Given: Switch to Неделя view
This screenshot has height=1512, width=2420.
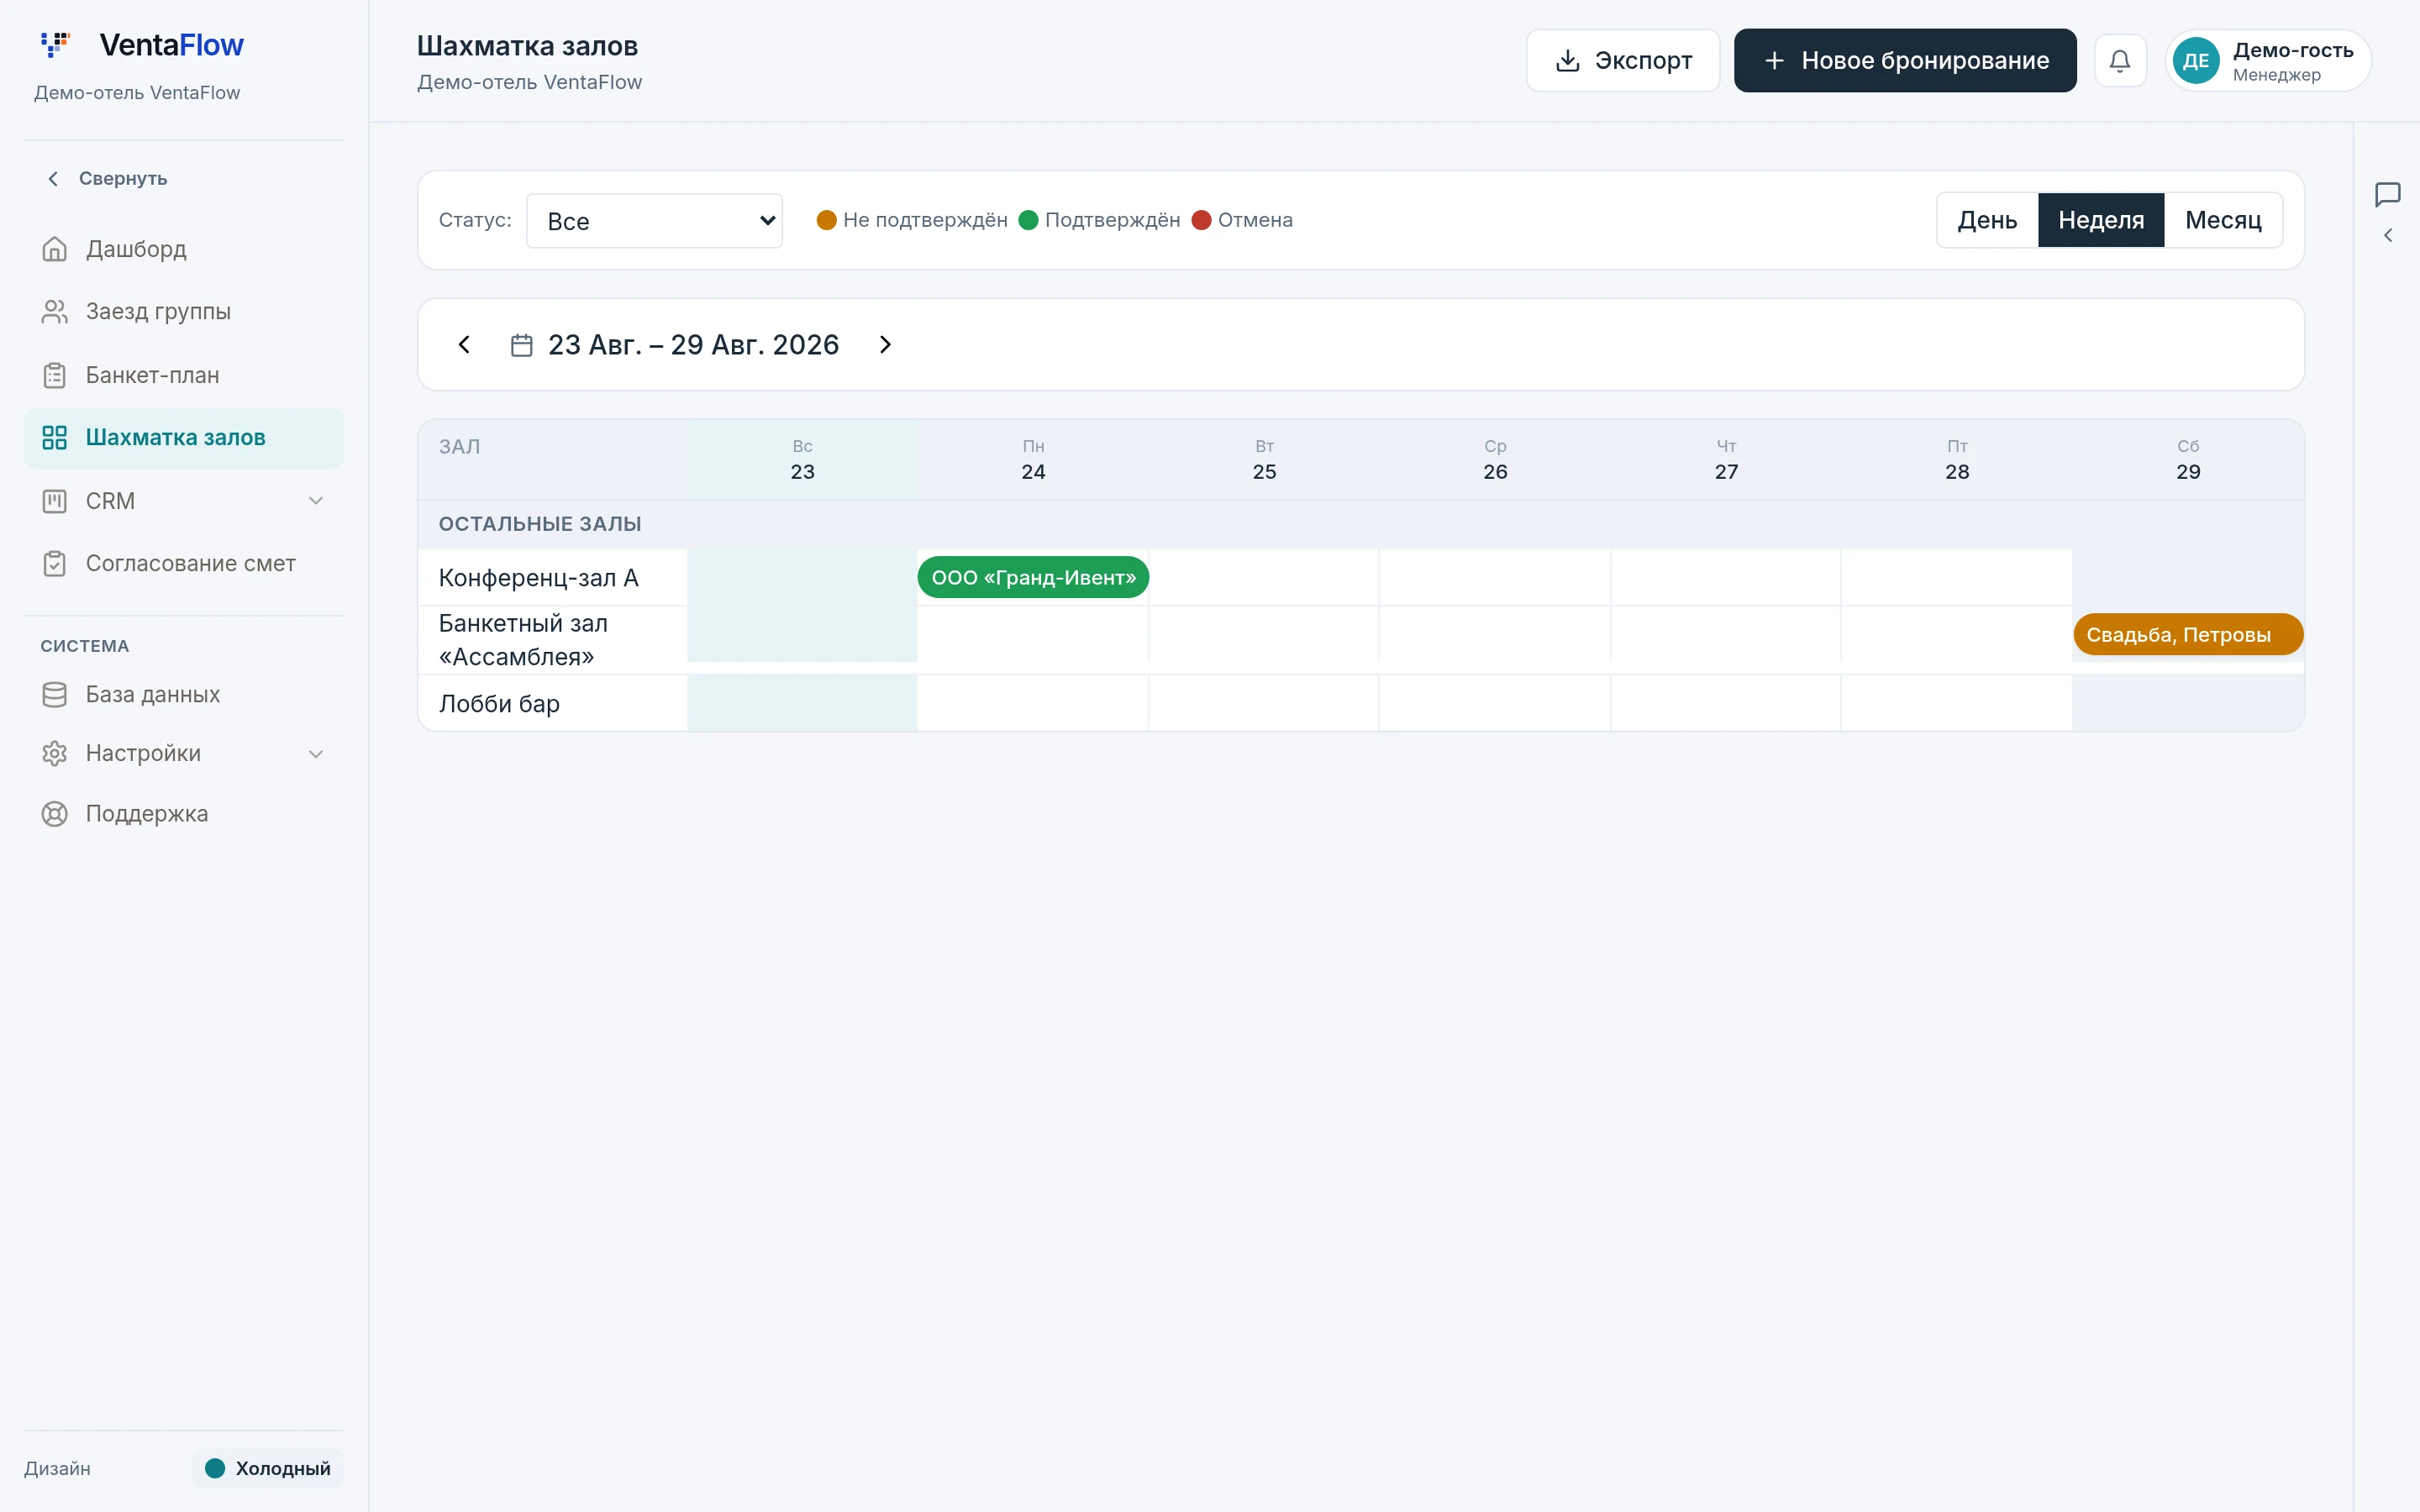Looking at the screenshot, I should point(2100,220).
